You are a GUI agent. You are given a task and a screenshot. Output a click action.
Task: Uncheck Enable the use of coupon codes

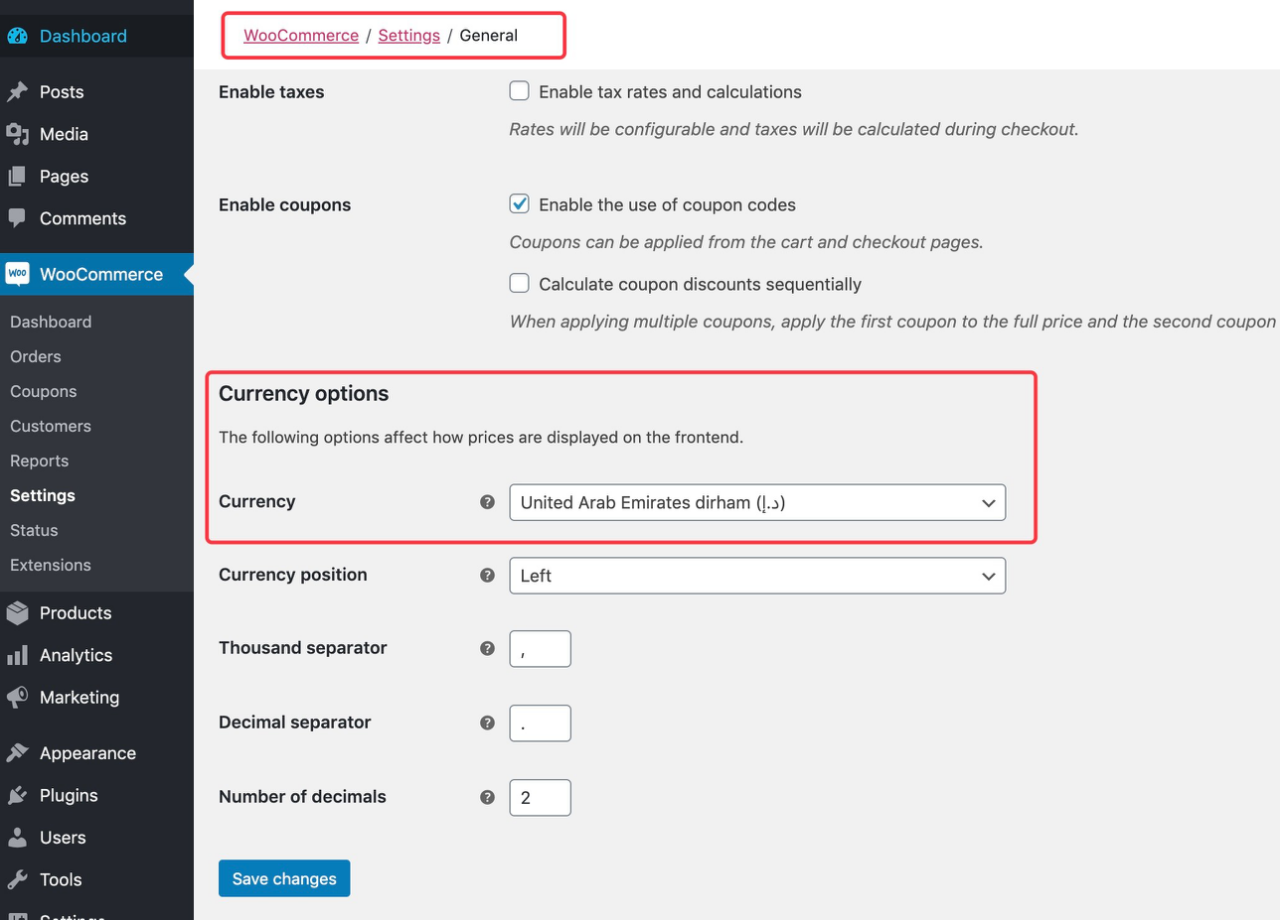click(519, 204)
